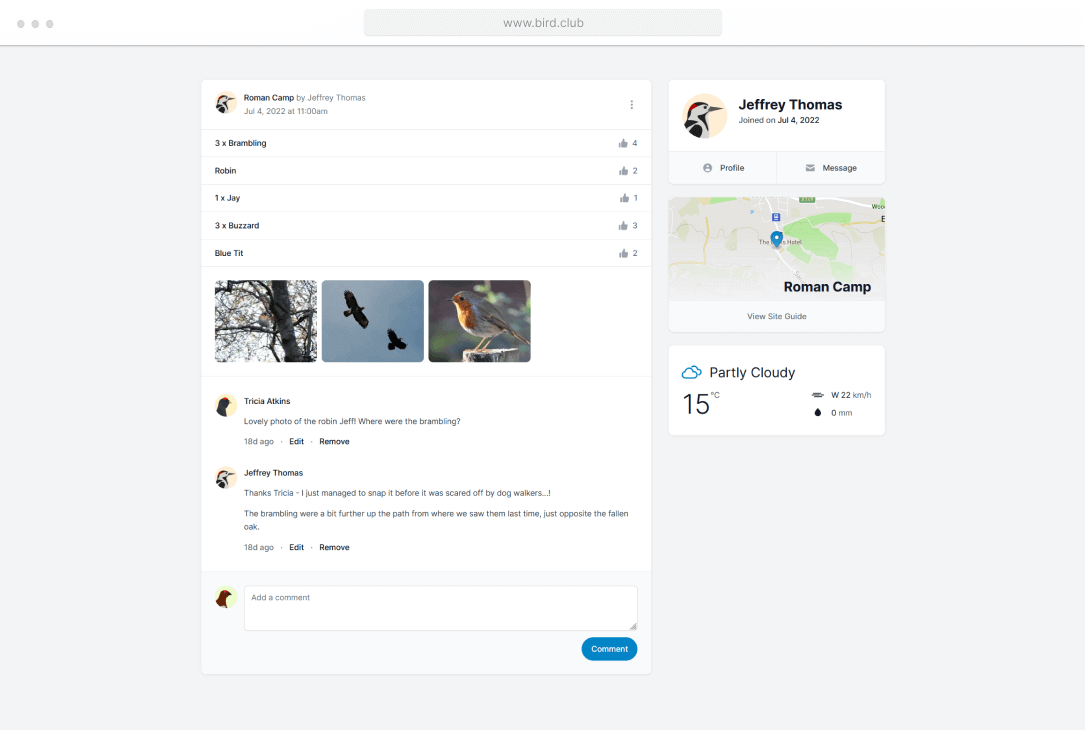Image resolution: width=1085 pixels, height=730 pixels.
Task: Like the 1 x Jay sighting
Action: 624,198
